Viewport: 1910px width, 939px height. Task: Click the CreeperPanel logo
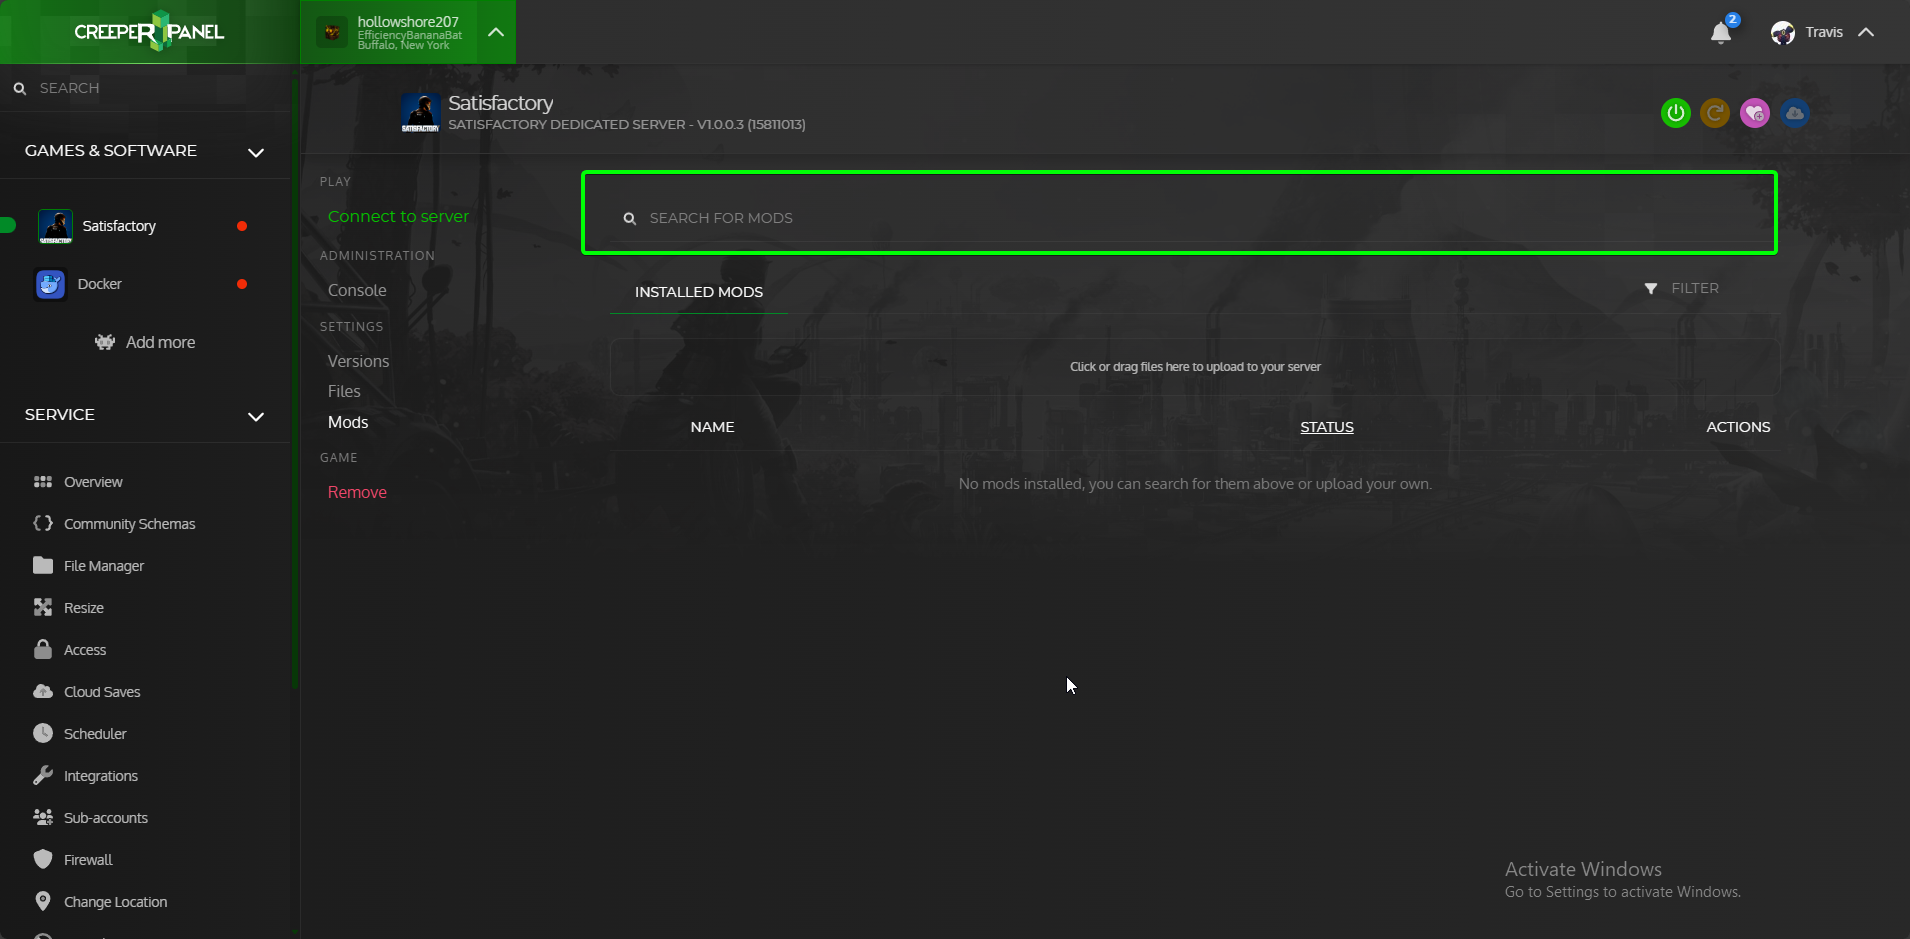pos(149,32)
